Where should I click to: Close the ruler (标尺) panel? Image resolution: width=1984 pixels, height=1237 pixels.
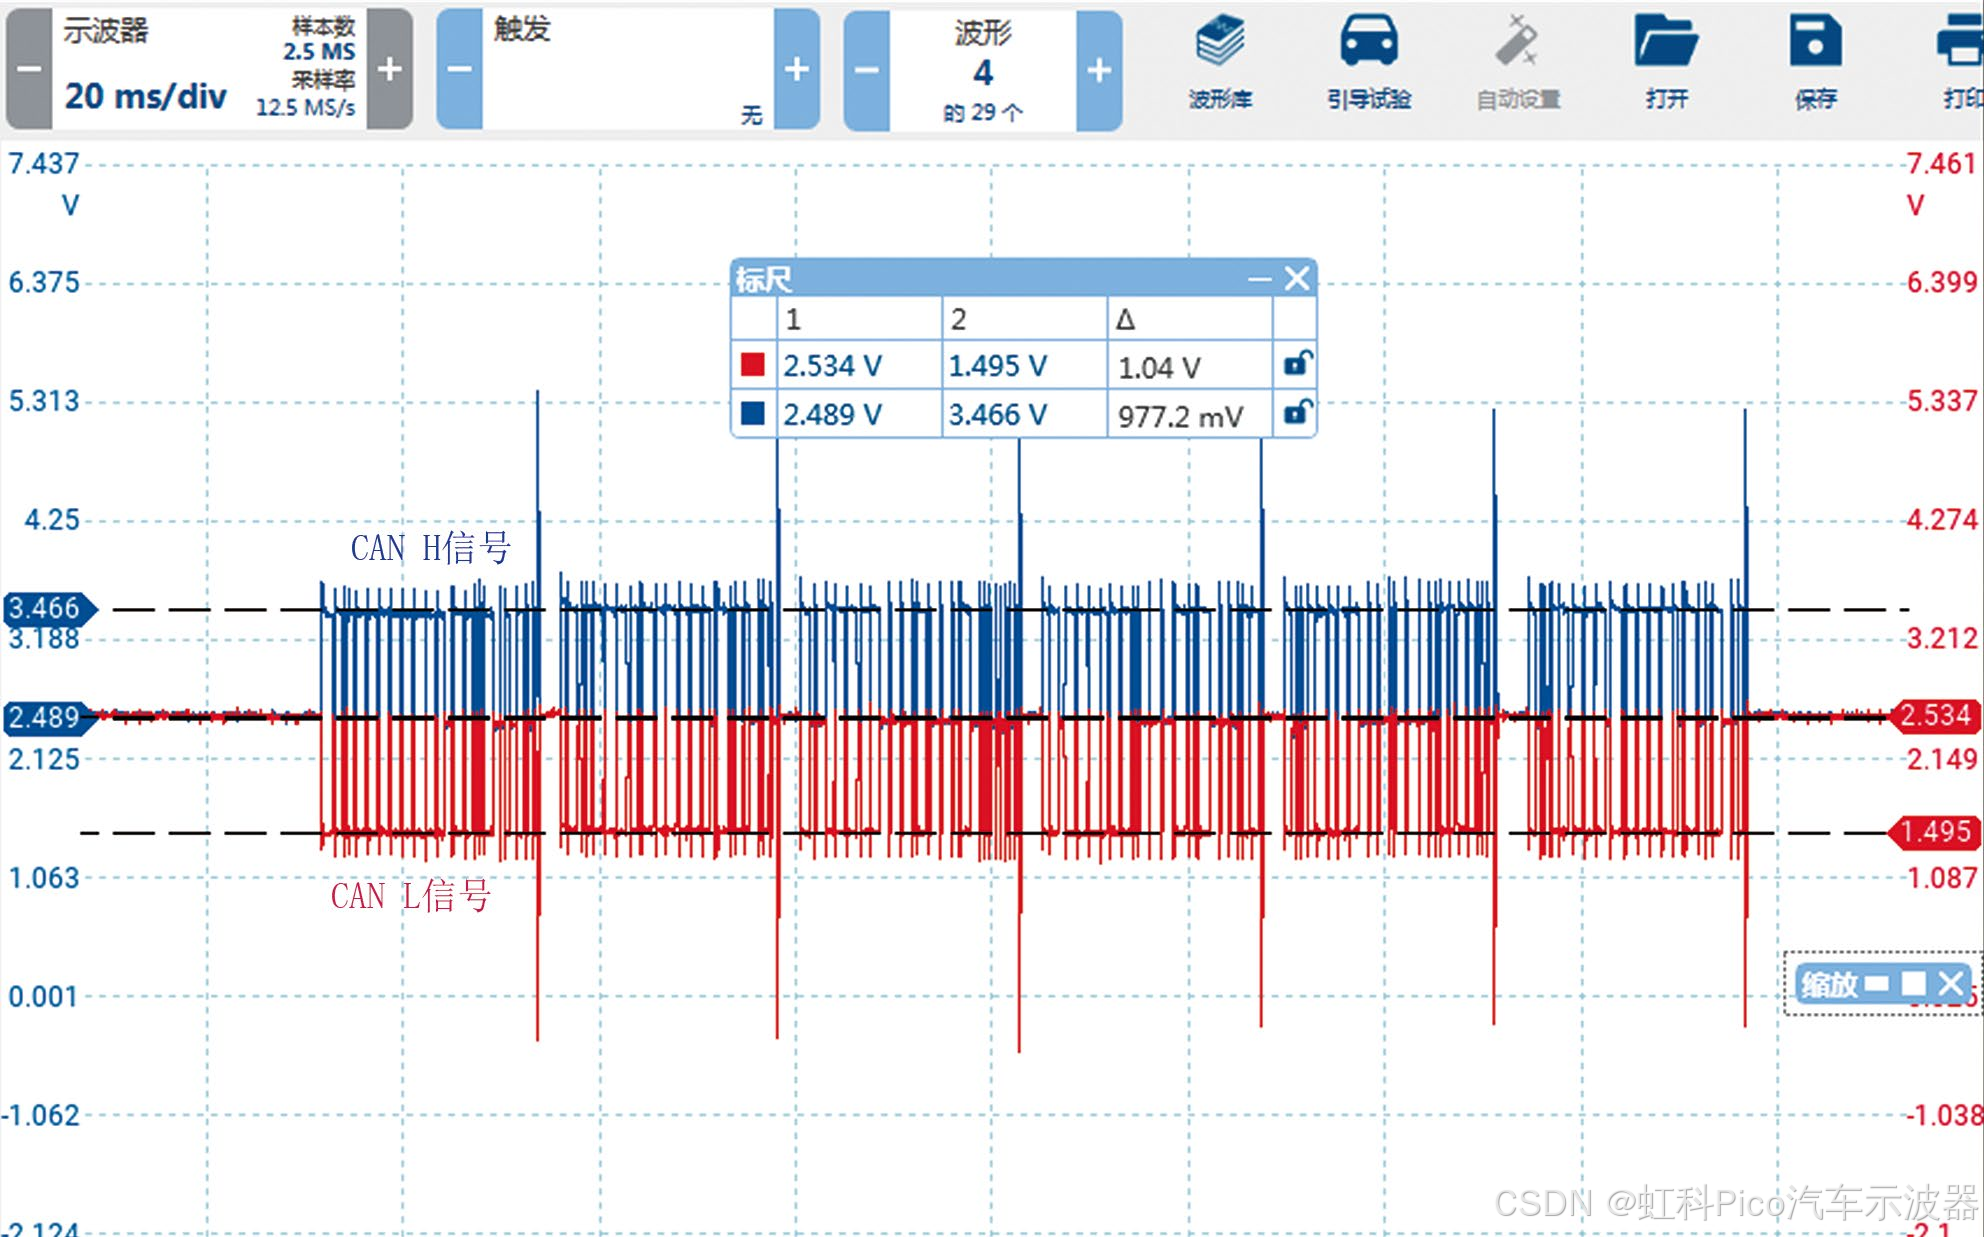point(1297,278)
